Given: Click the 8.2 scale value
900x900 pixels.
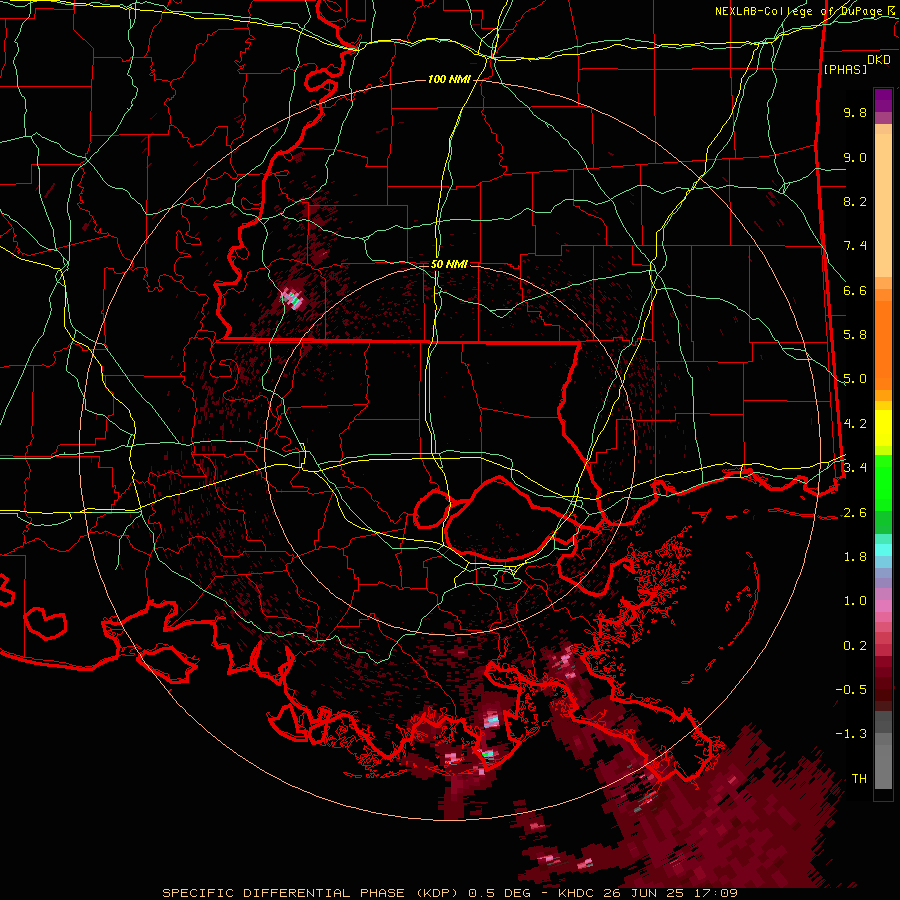Looking at the screenshot, I should click(855, 201).
